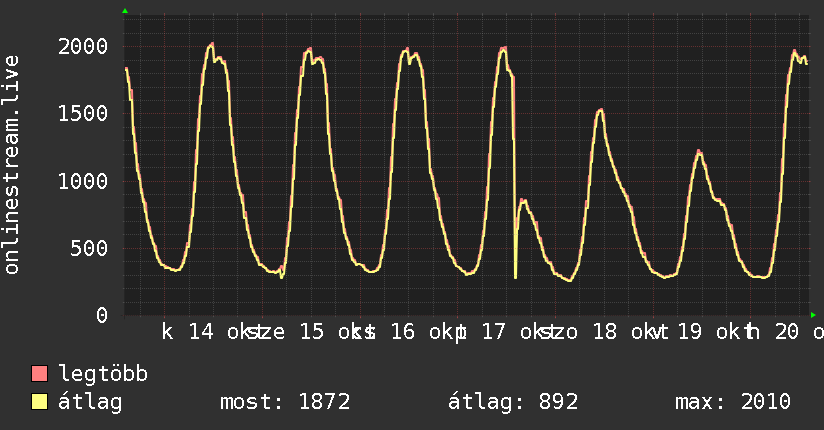Viewport: 824px width, 430px height.
Task: Click the 1500 y-axis label
Action: (x=83, y=114)
